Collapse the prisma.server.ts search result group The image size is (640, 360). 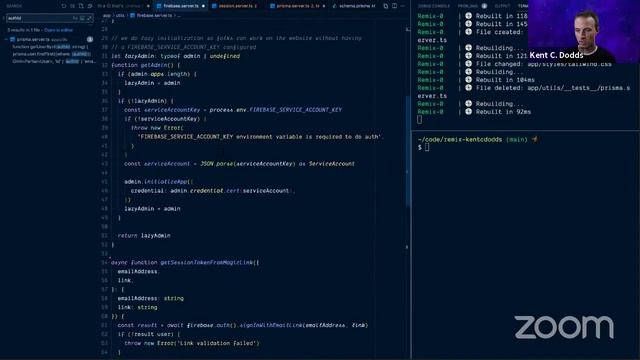click(7, 39)
